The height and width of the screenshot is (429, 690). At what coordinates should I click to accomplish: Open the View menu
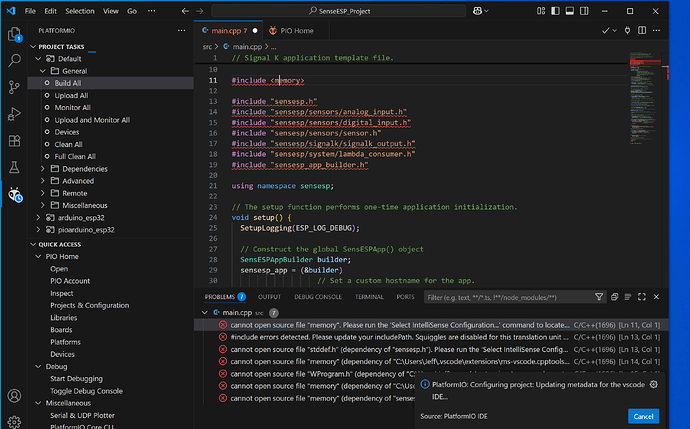click(110, 11)
